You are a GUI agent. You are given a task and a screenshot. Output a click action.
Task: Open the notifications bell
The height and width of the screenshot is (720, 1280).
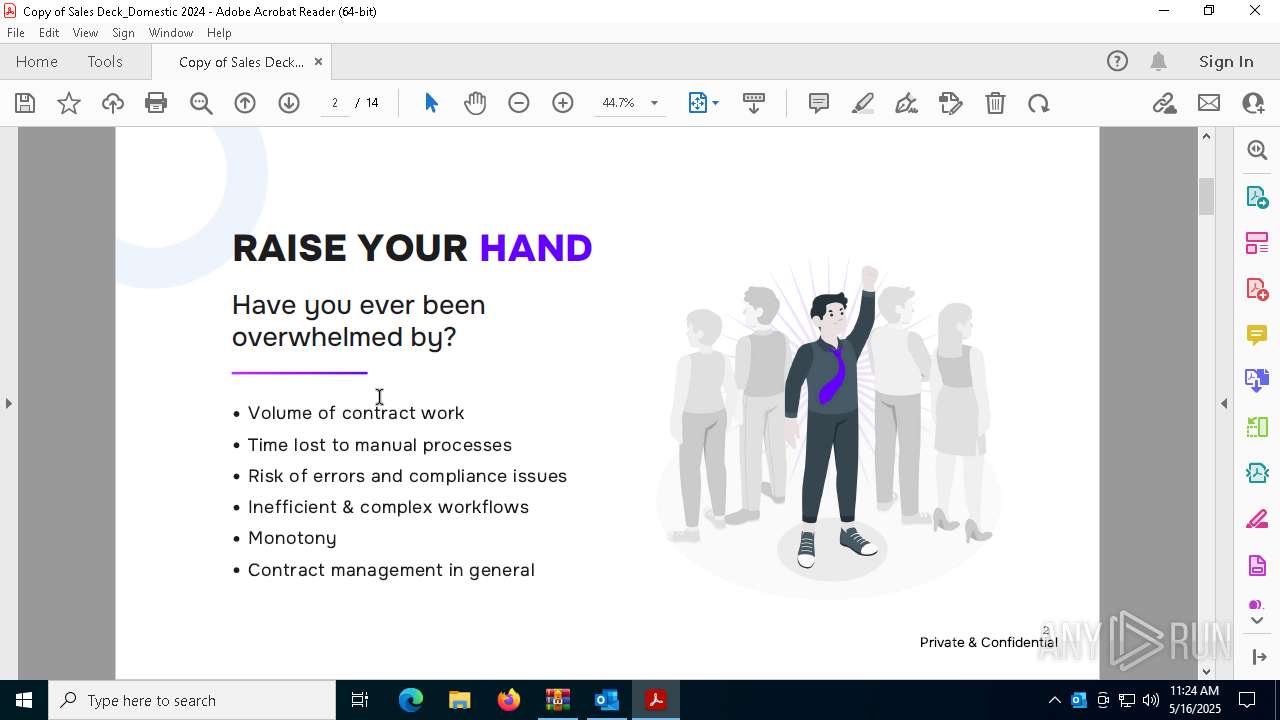click(x=1159, y=62)
